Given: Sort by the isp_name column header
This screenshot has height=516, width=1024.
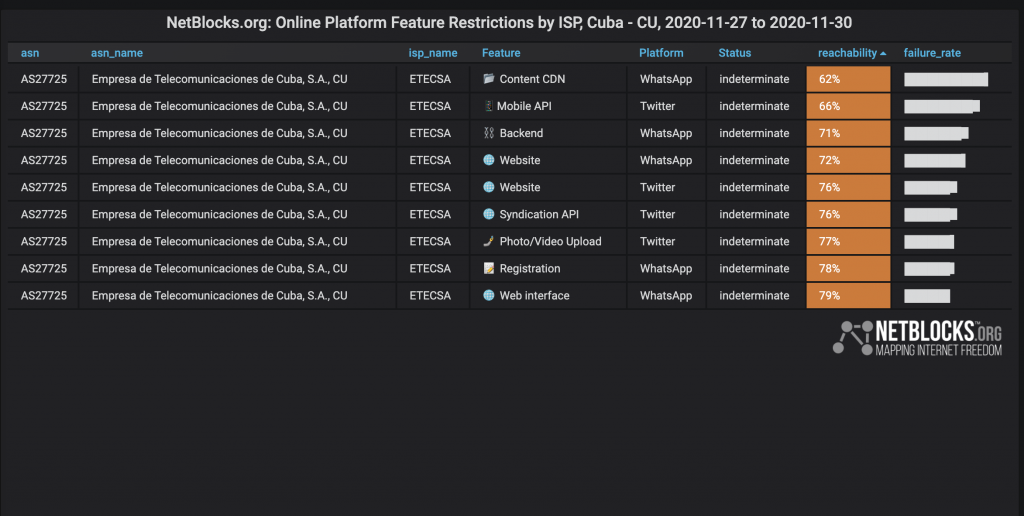Looking at the screenshot, I should pyautogui.click(x=433, y=53).
